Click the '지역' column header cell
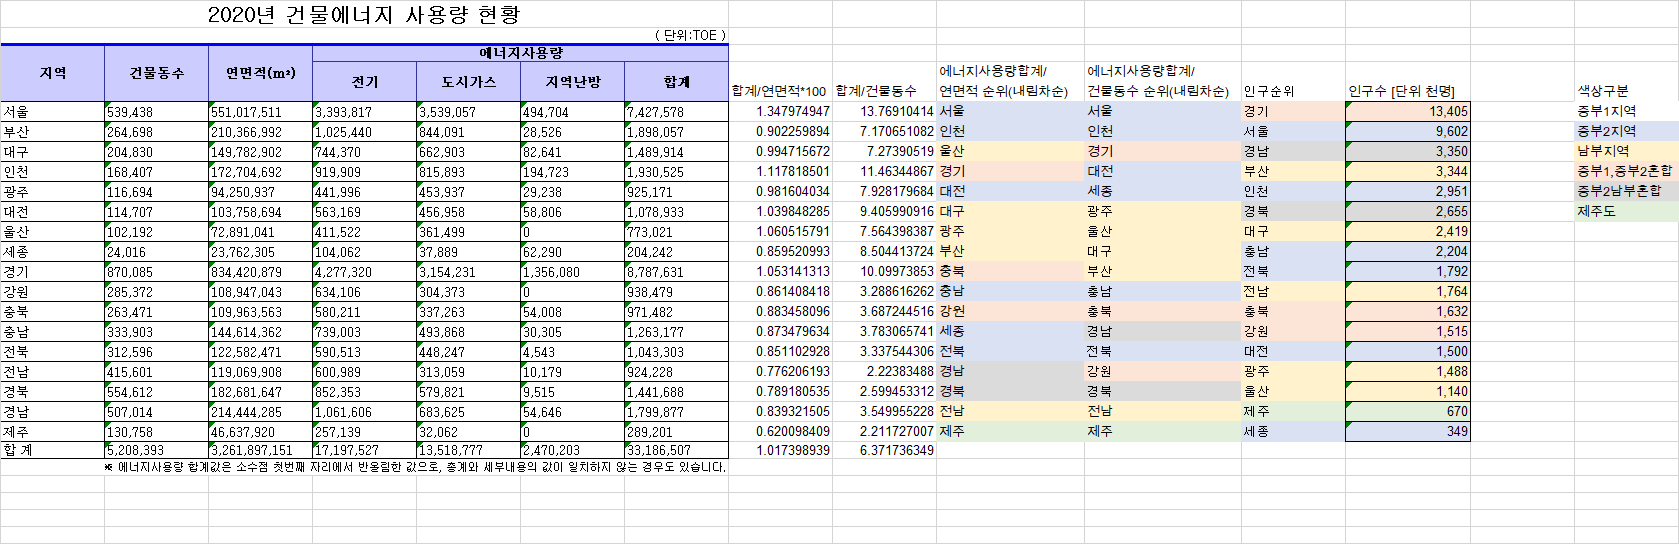Image resolution: width=1679 pixels, height=544 pixels. tap(52, 73)
